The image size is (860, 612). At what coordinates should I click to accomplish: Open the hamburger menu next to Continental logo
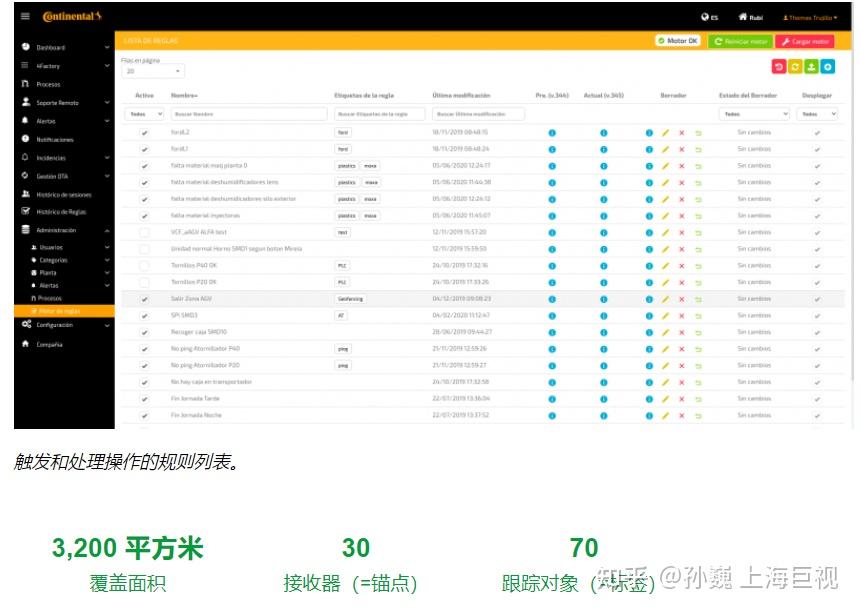click(25, 17)
